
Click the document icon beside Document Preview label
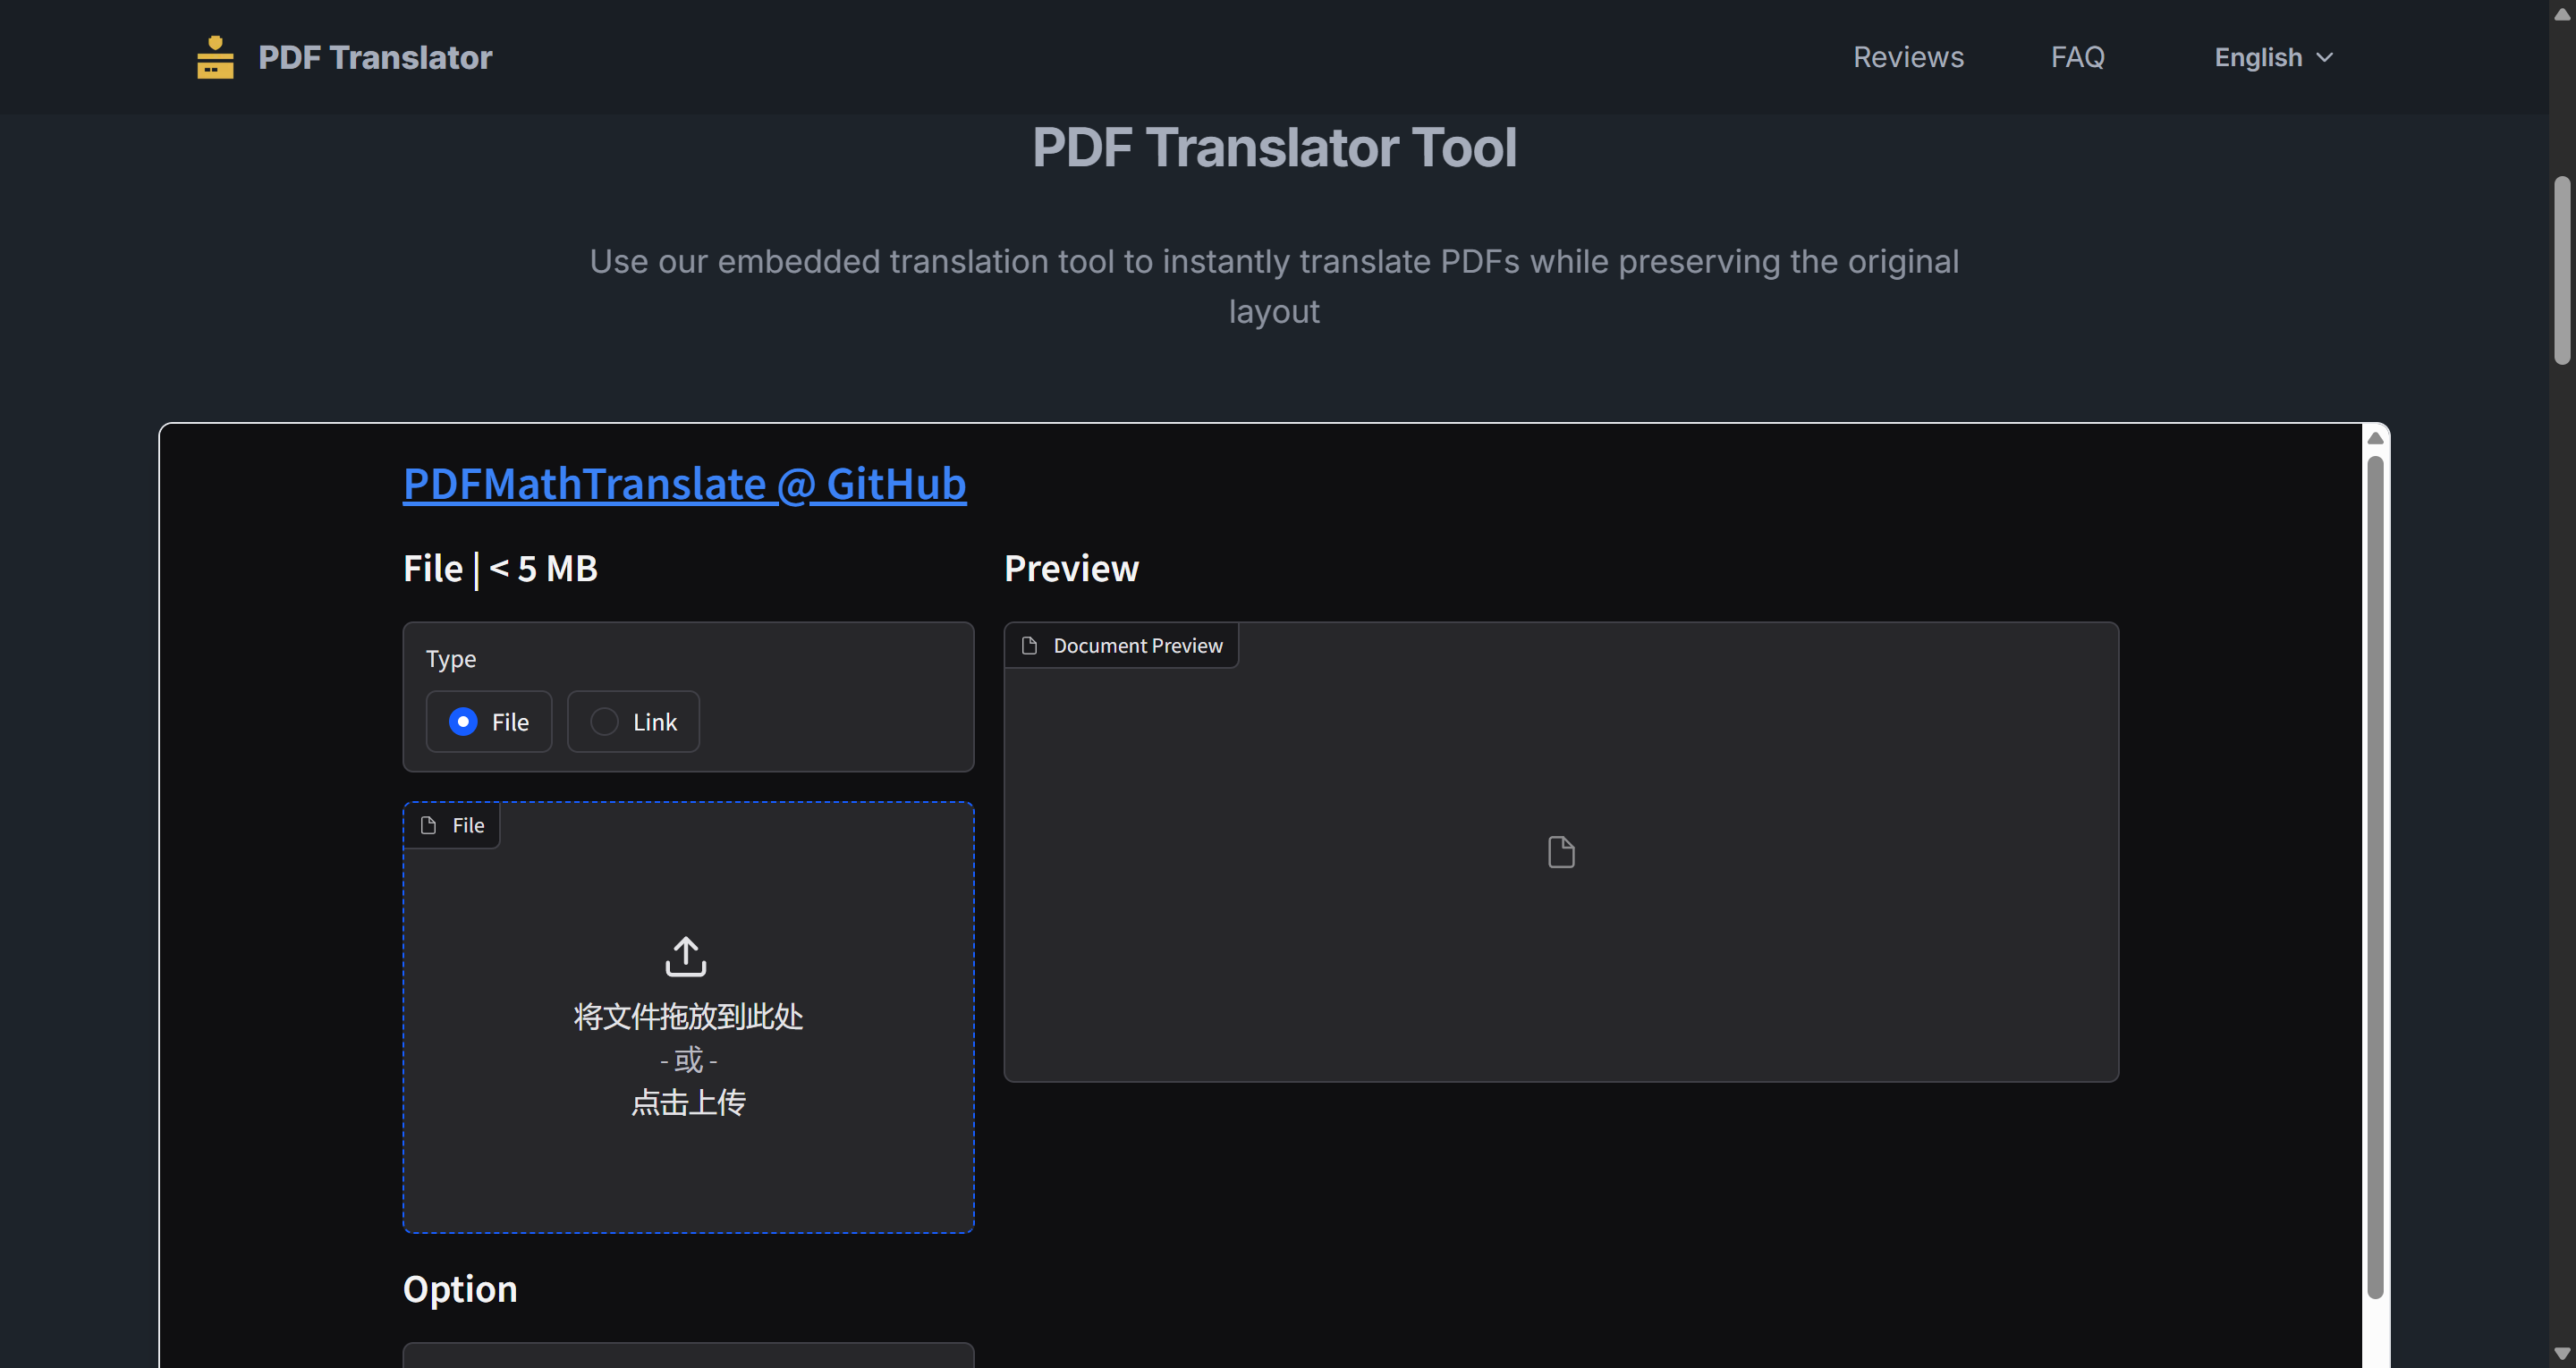[x=1029, y=646]
